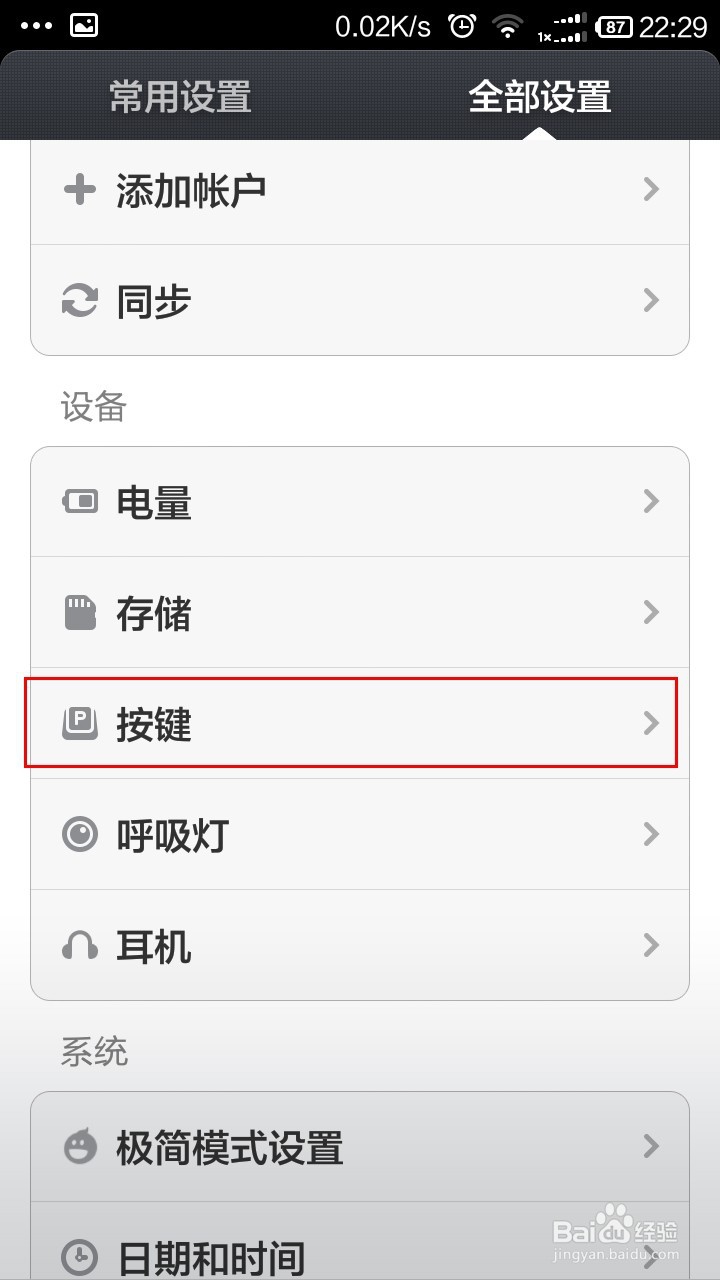
Task: Tap the clock icon beside 日期和时间
Action: pyautogui.click(x=80, y=1257)
